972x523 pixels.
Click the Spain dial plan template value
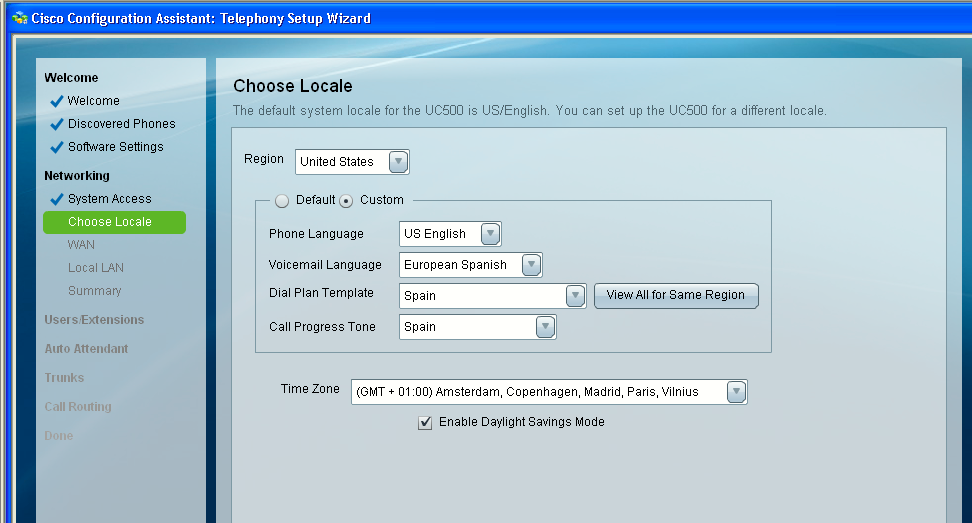coord(420,296)
